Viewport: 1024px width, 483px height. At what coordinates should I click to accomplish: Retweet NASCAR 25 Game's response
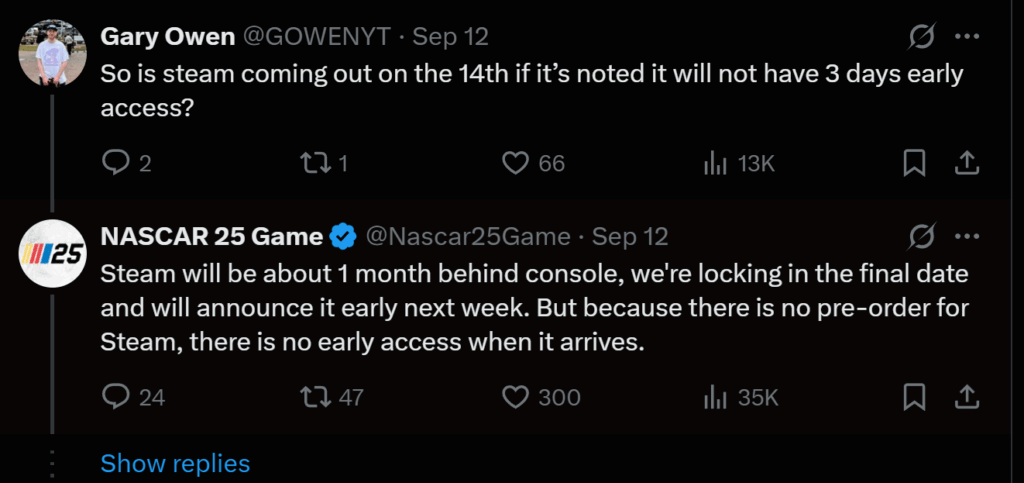pos(316,397)
